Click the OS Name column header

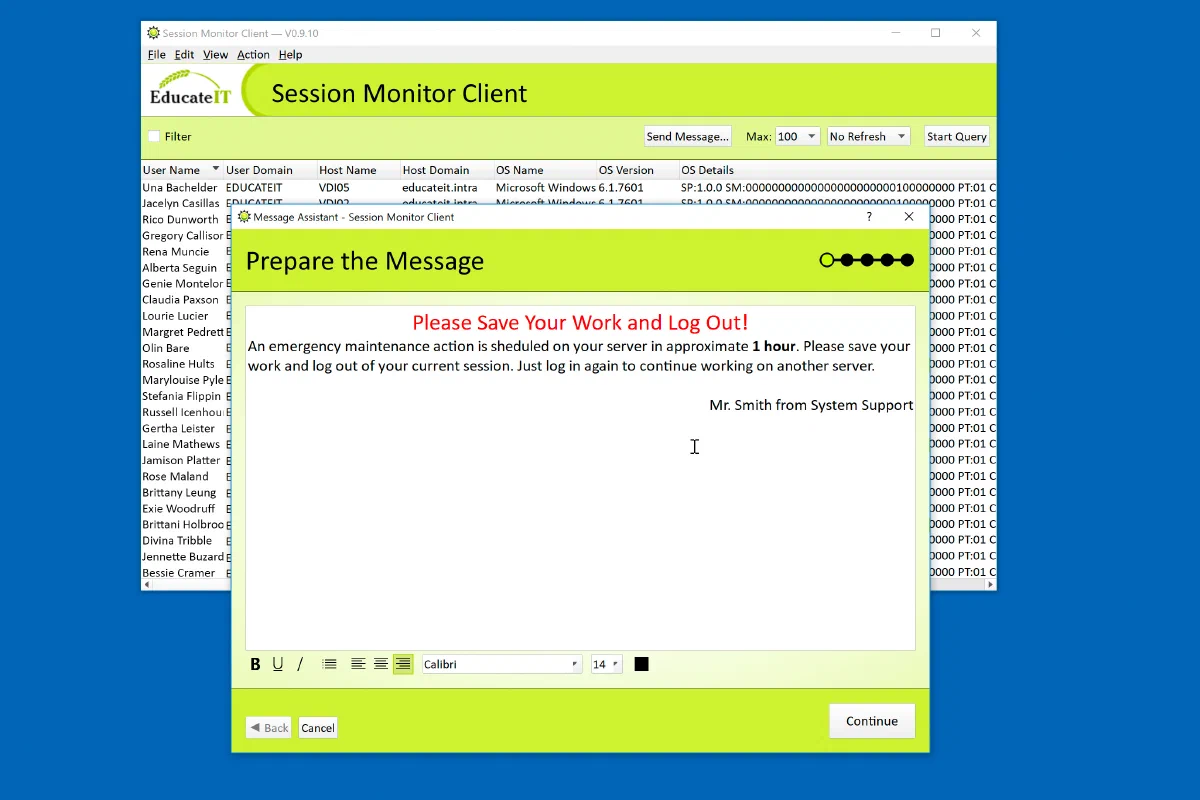pos(545,170)
